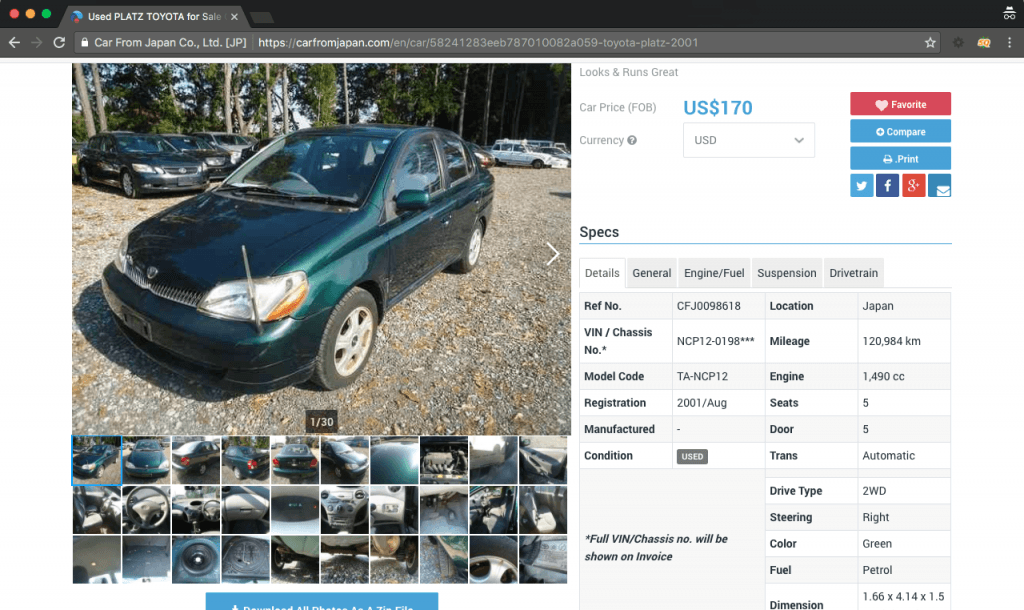Switch to the Suspension tab
Viewport: 1024px width, 610px height.
coord(786,273)
